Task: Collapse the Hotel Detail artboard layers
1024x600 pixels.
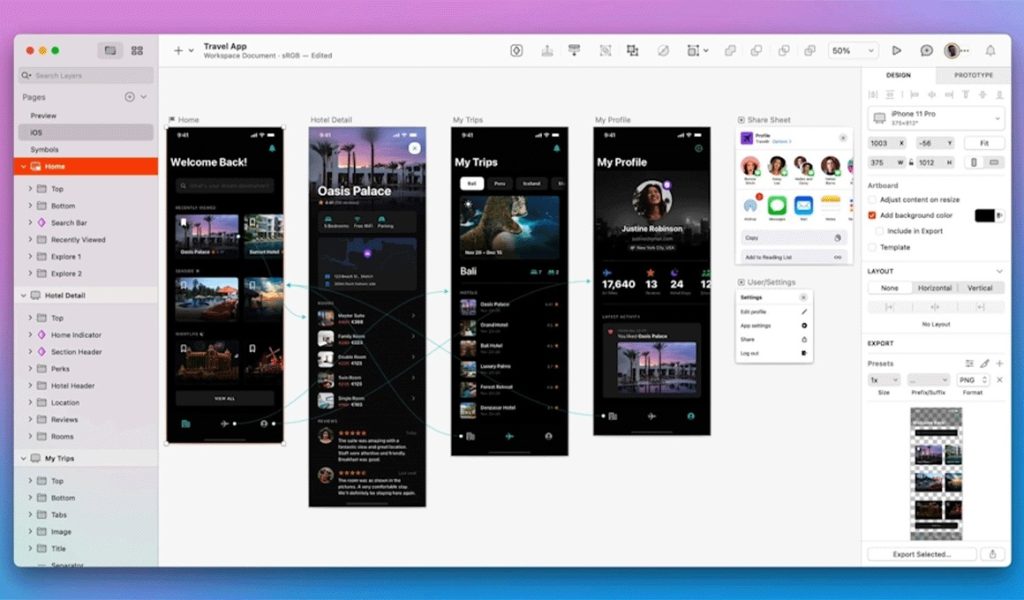Action: pos(24,295)
